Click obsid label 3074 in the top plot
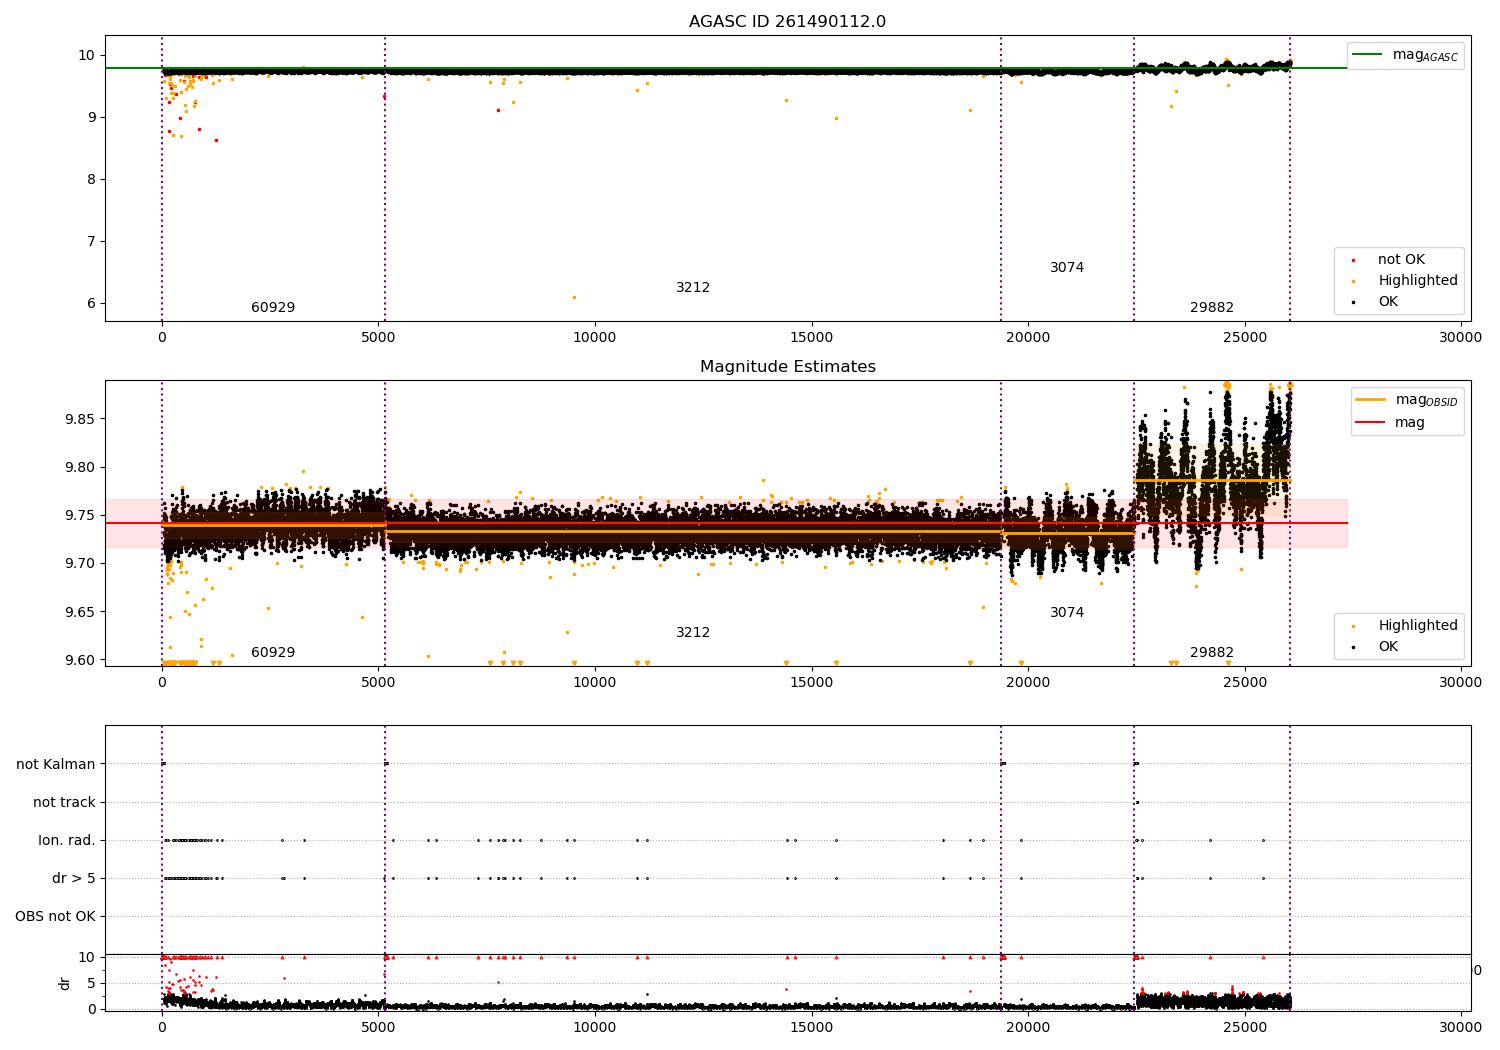This screenshot has height=1050, width=1500. coord(1067,268)
